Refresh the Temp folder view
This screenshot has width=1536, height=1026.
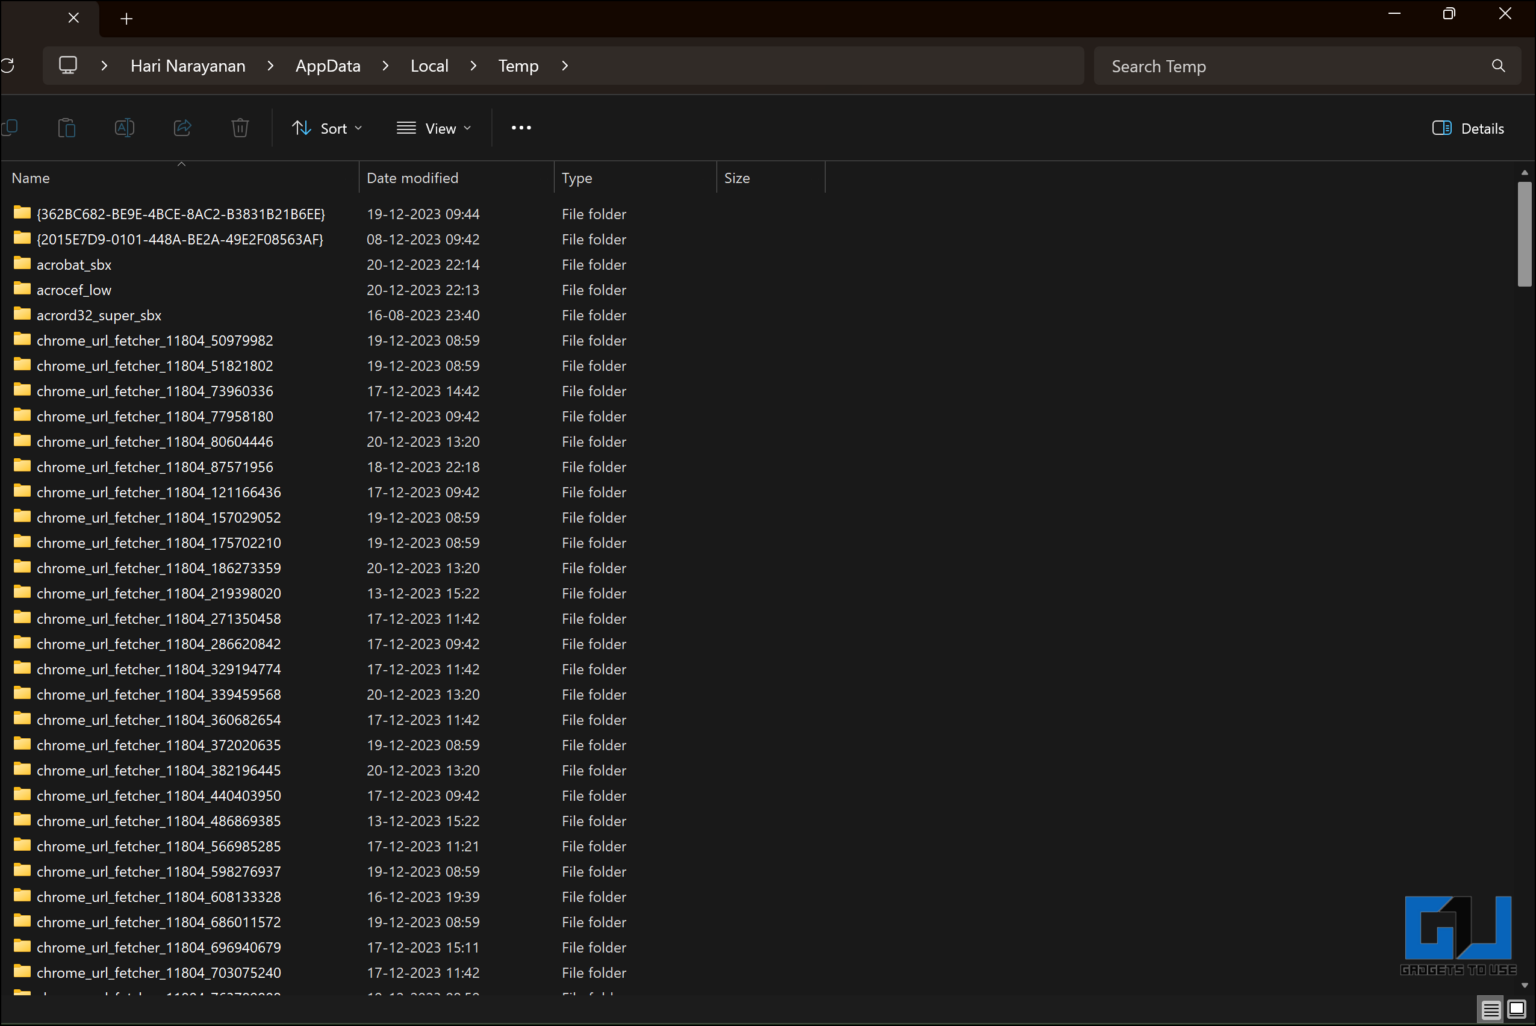8,65
